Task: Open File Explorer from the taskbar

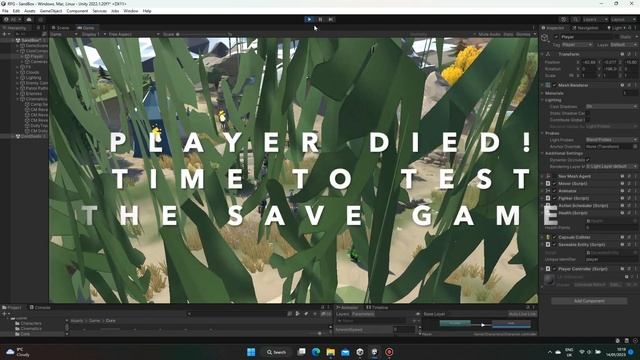Action: (331, 352)
